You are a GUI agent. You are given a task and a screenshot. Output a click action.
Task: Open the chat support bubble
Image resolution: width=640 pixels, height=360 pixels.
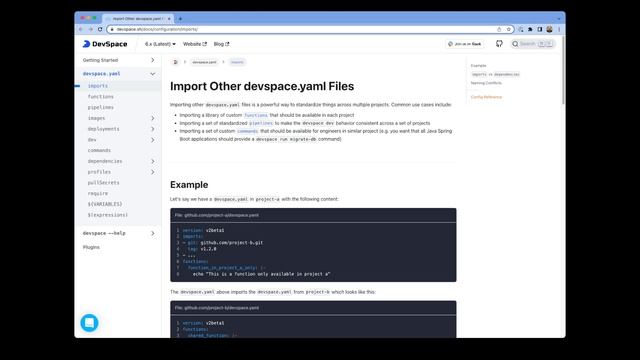[x=89, y=323]
